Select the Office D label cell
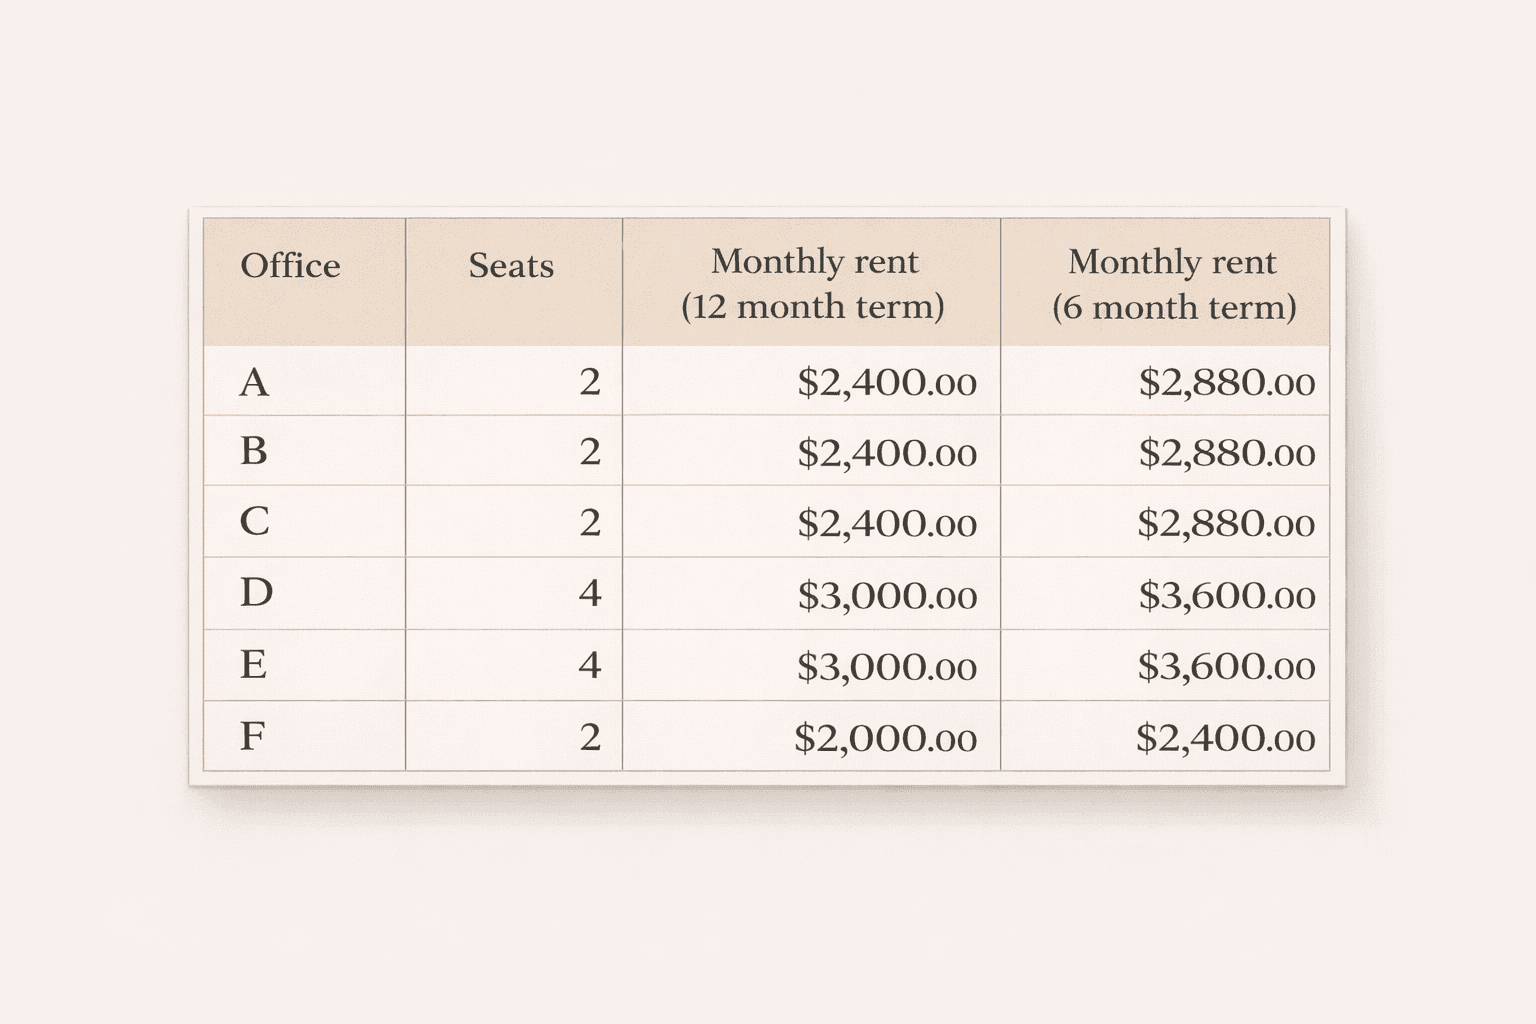This screenshot has height=1024, width=1536. point(256,593)
